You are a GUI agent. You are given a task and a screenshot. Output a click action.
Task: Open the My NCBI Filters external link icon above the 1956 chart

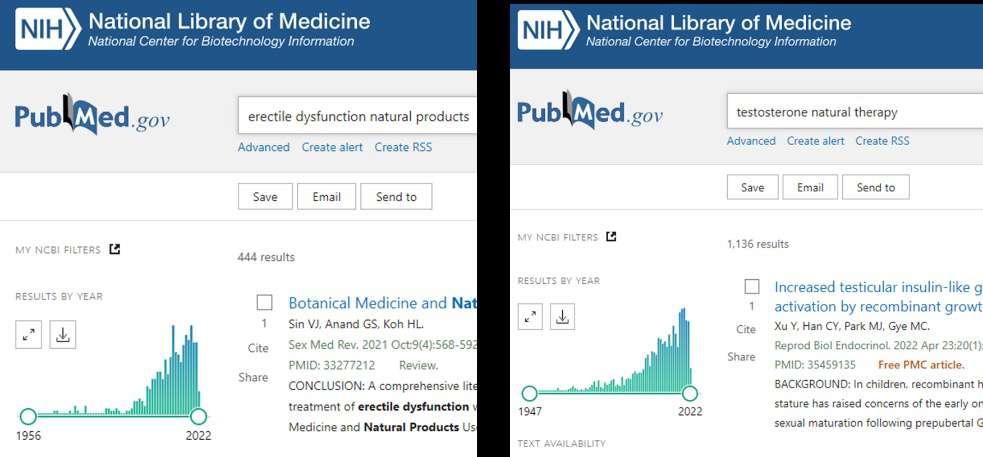115,249
